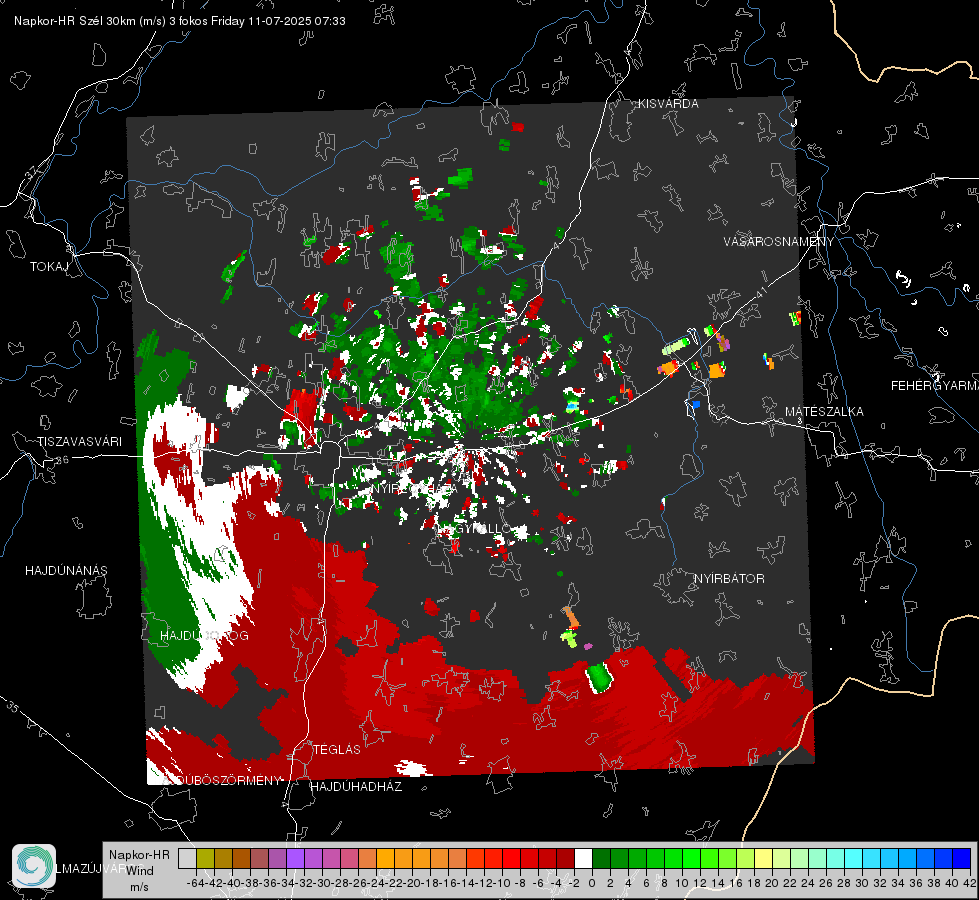The height and width of the screenshot is (900, 979).
Task: Pick the grey first swatch in legend
Action: [187, 858]
